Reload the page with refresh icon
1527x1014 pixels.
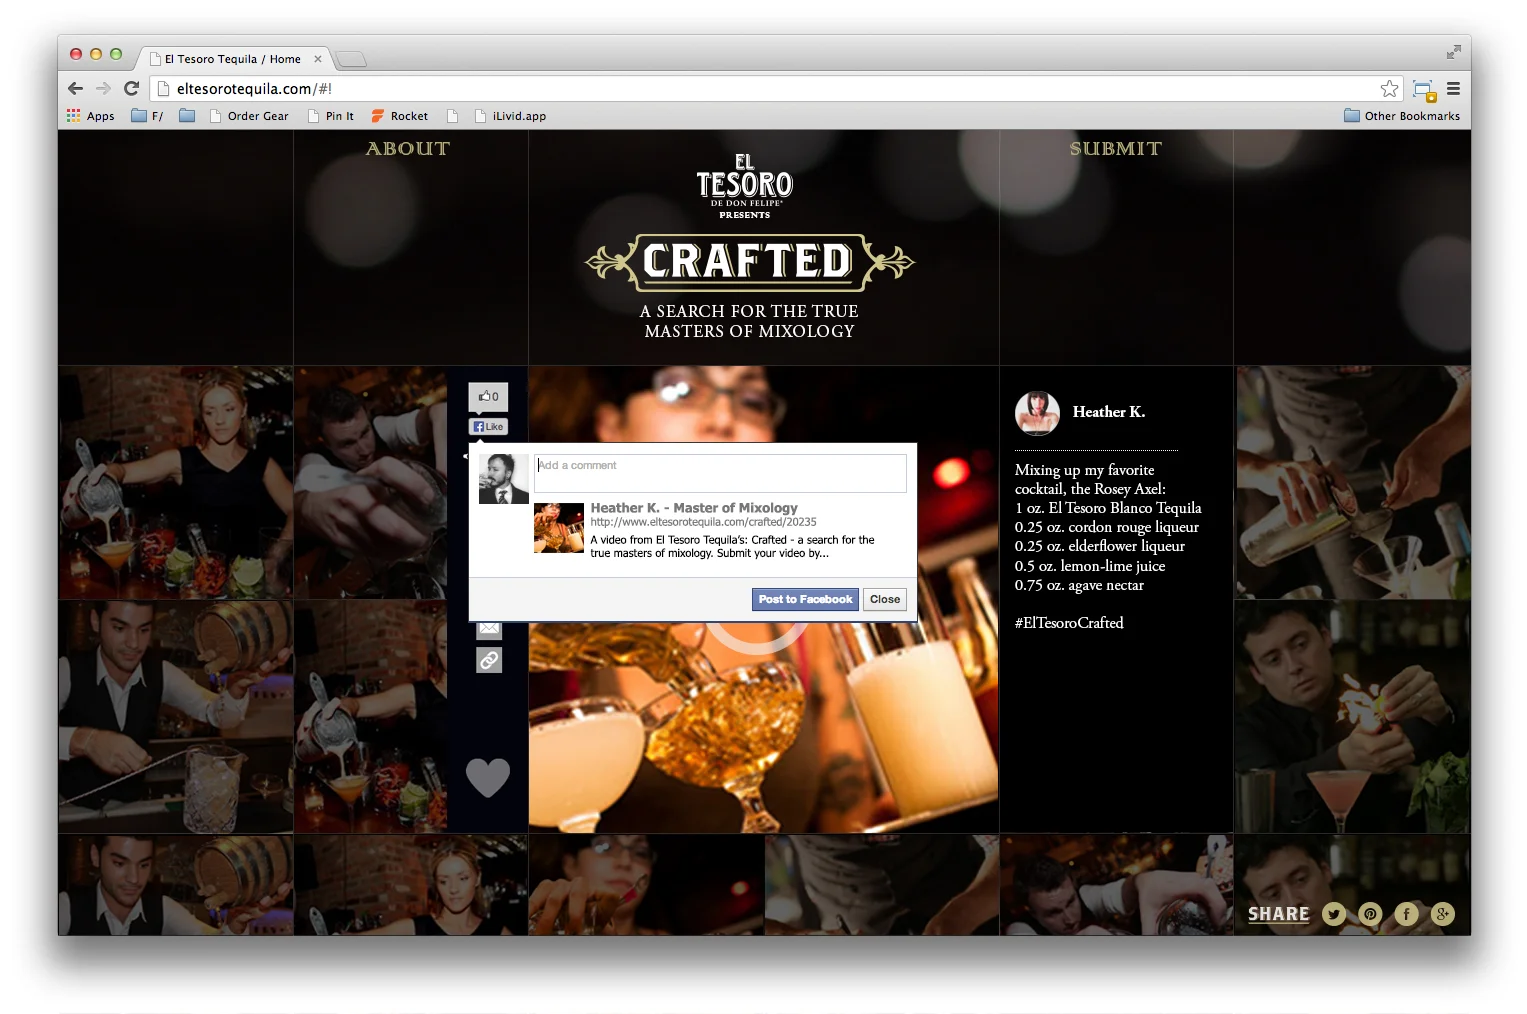click(131, 88)
